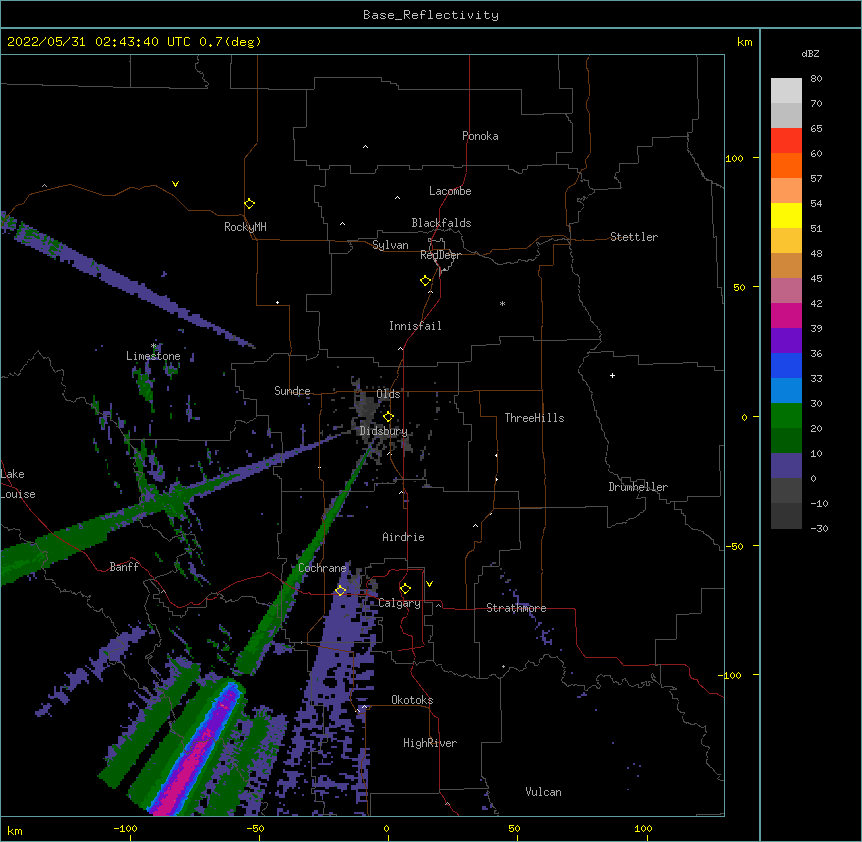This screenshot has width=862, height=842.
Task: Select the Okotoks label
Action: click(x=412, y=700)
